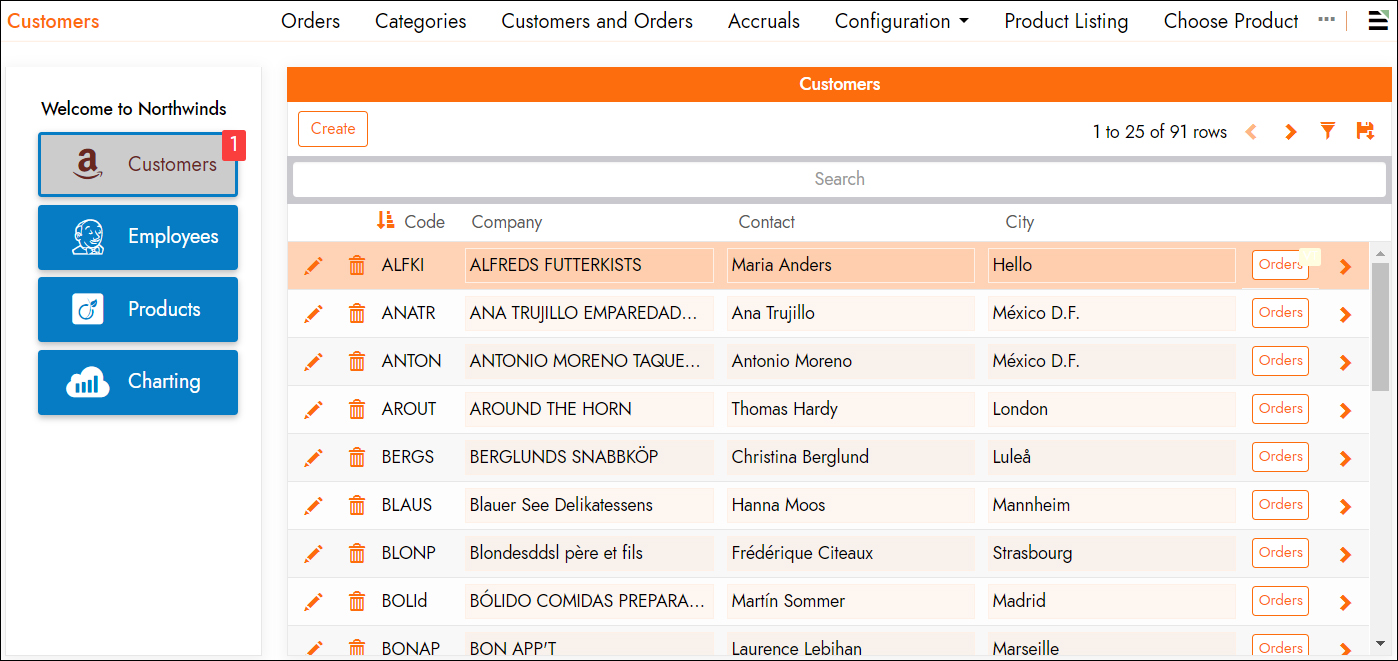
Task: Click the Create button
Action: 333,129
